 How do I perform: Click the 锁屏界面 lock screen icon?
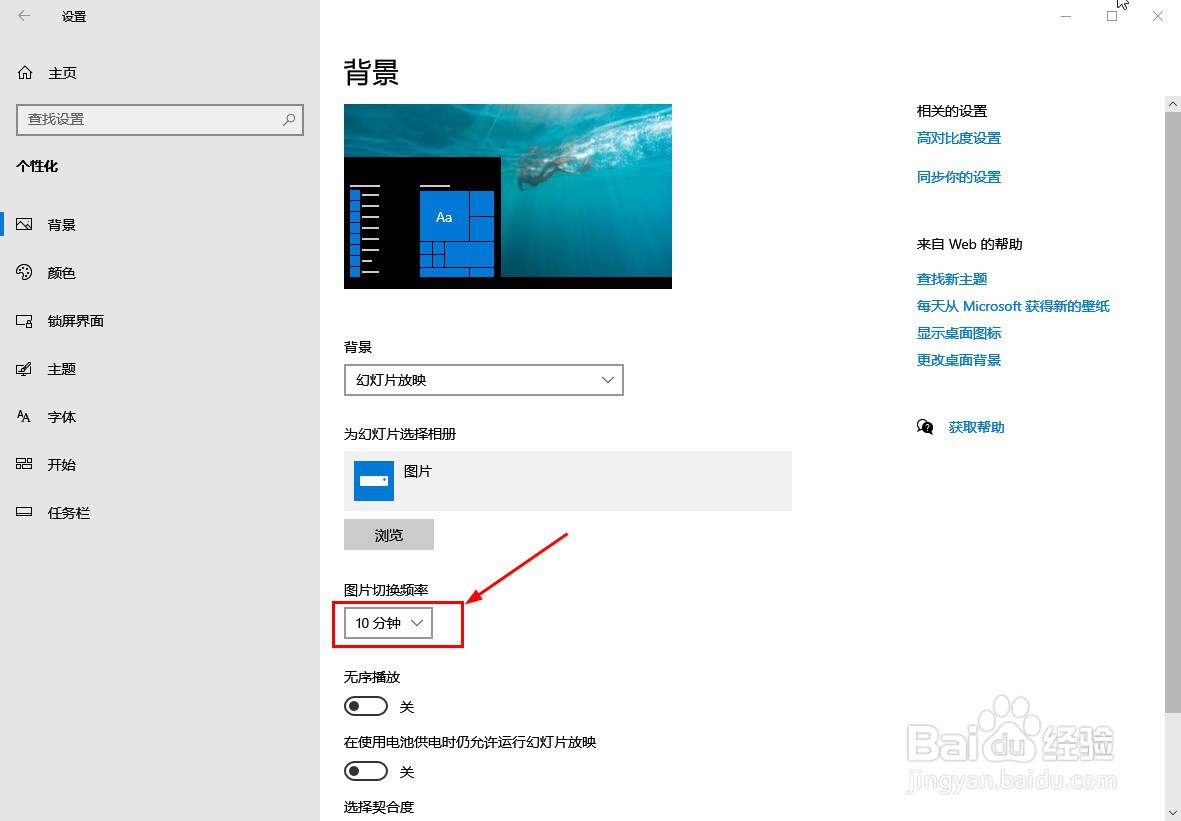(24, 321)
